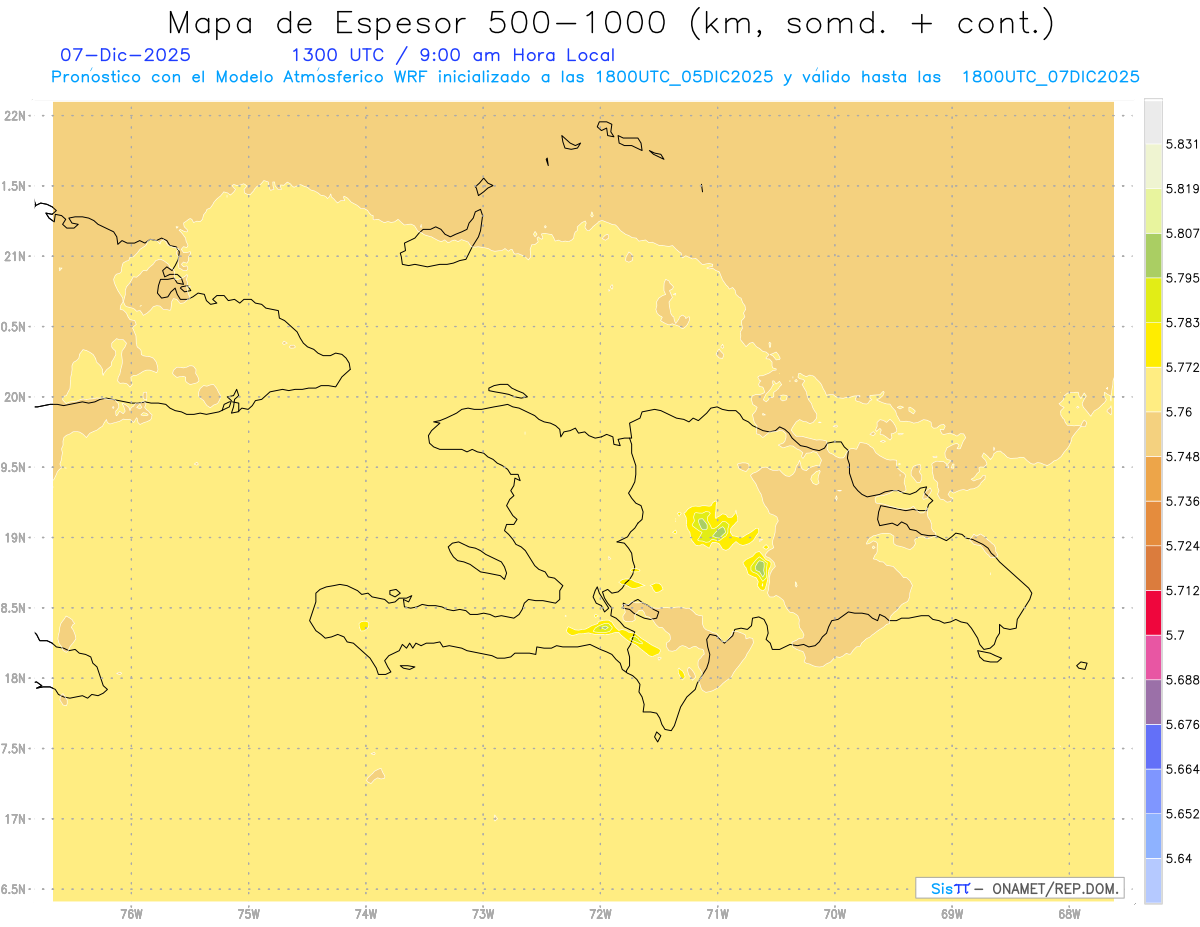Click the legend value '5.652'
This screenshot has height=927, width=1200.
tap(1183, 814)
